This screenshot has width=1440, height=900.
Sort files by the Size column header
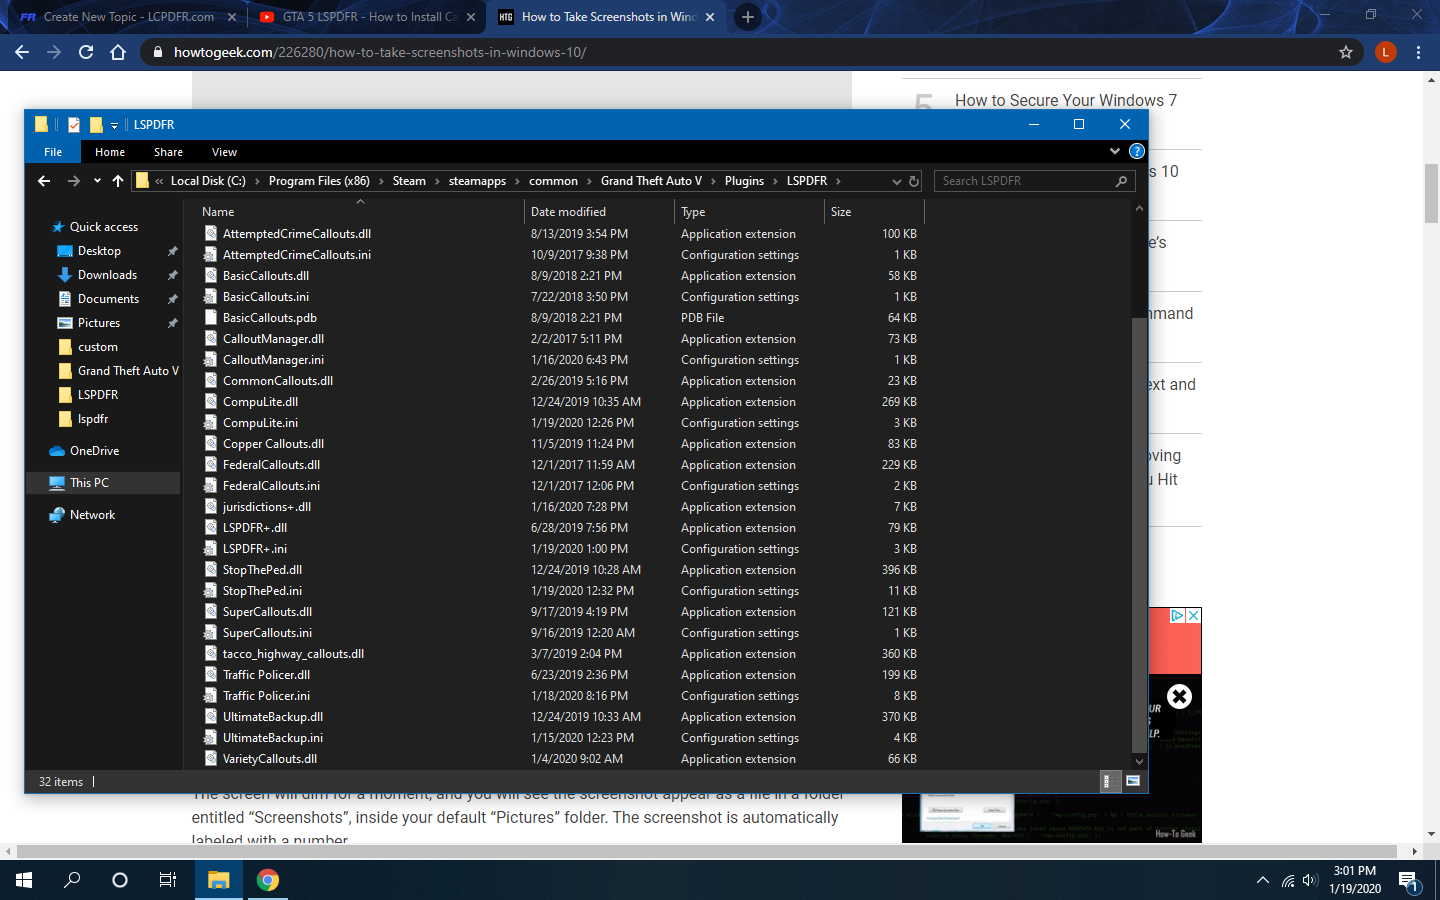874,211
